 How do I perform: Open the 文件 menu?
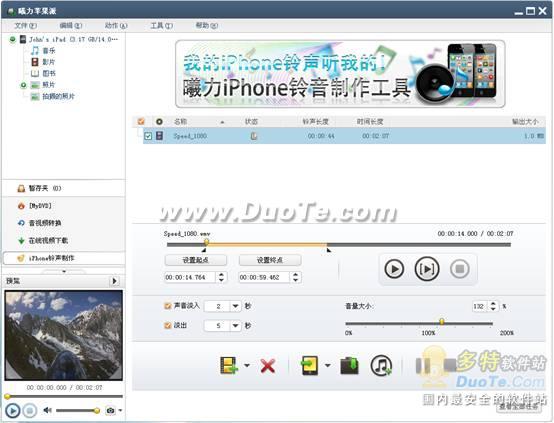click(25, 25)
